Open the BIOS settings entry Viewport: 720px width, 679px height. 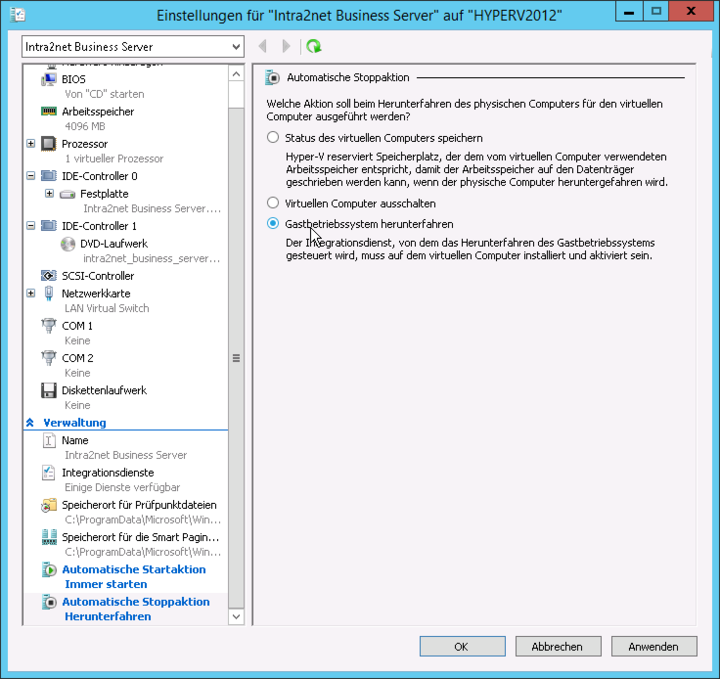click(x=73, y=79)
